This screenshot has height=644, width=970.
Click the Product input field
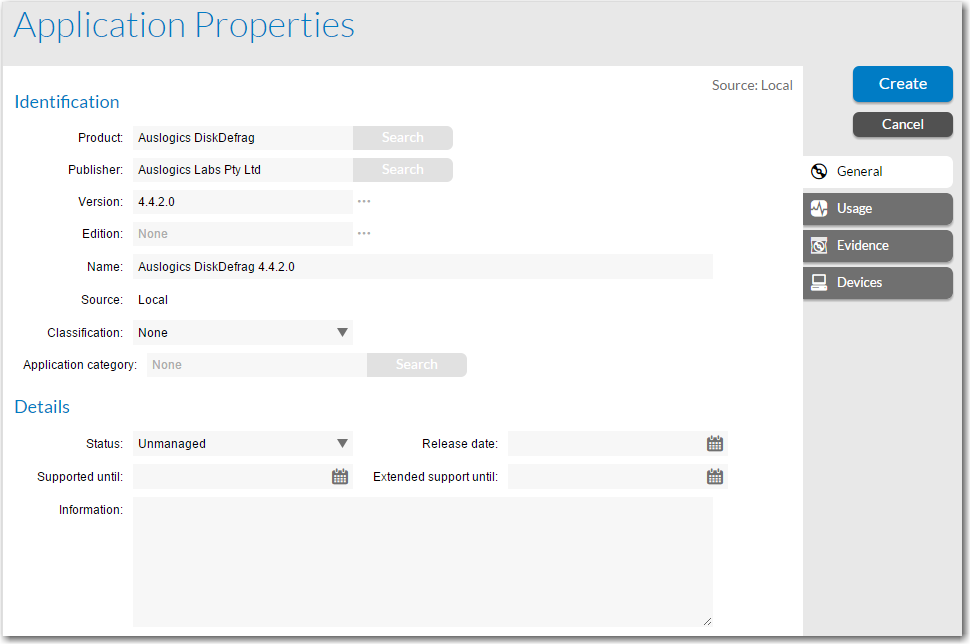pyautogui.click(x=242, y=137)
